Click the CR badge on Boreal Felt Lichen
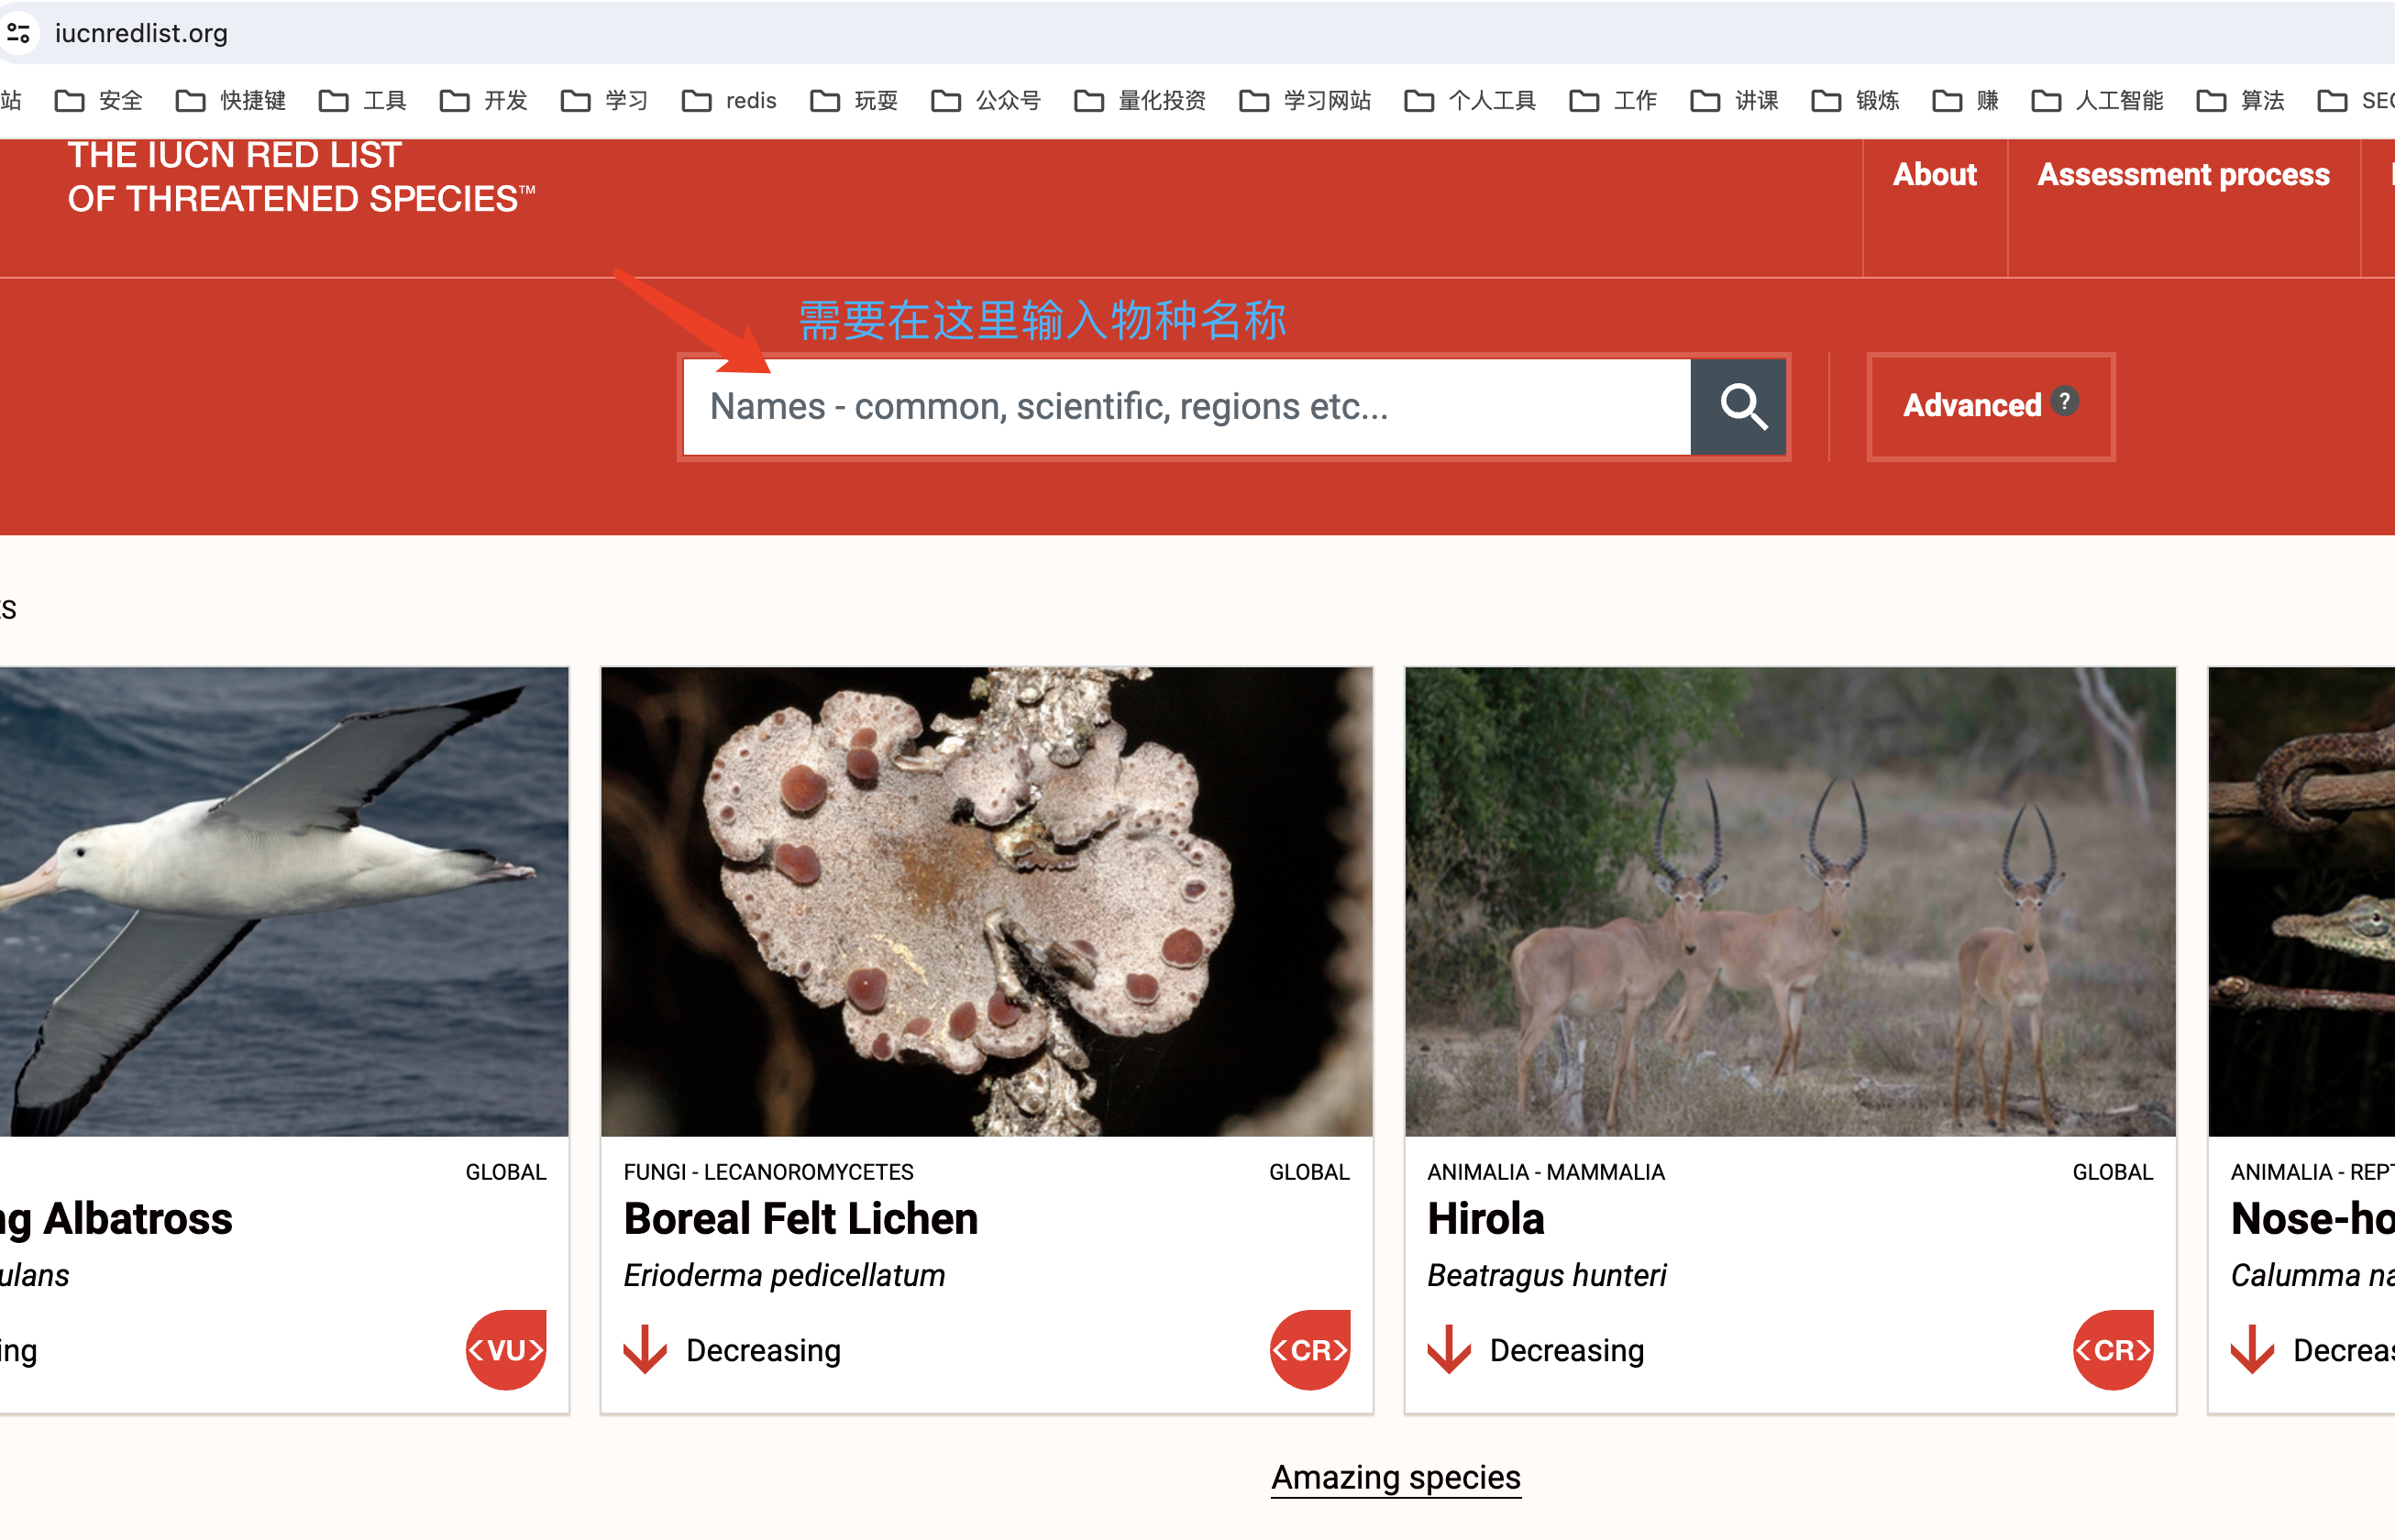Screen dimensions: 2395x1540 point(1310,1349)
